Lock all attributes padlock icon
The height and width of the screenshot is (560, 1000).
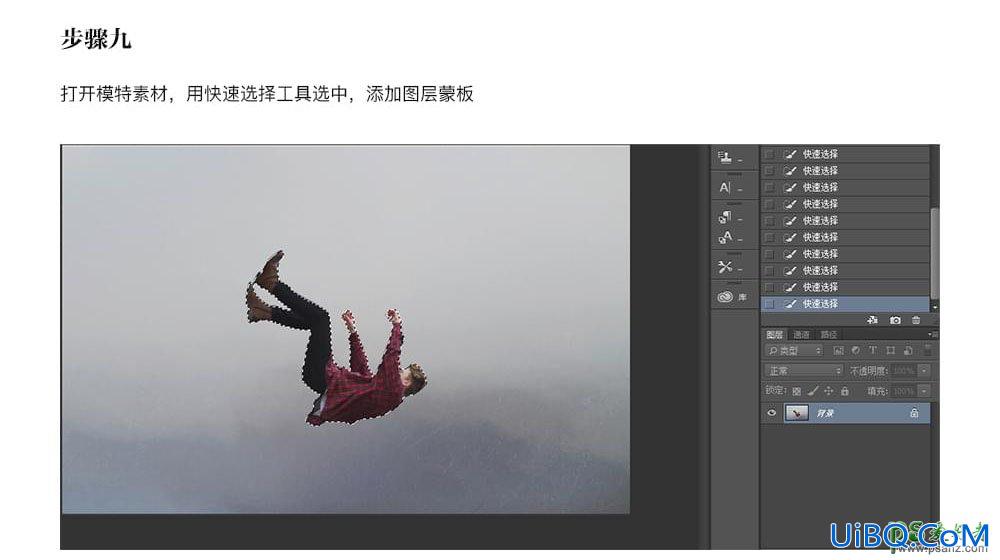coord(845,391)
